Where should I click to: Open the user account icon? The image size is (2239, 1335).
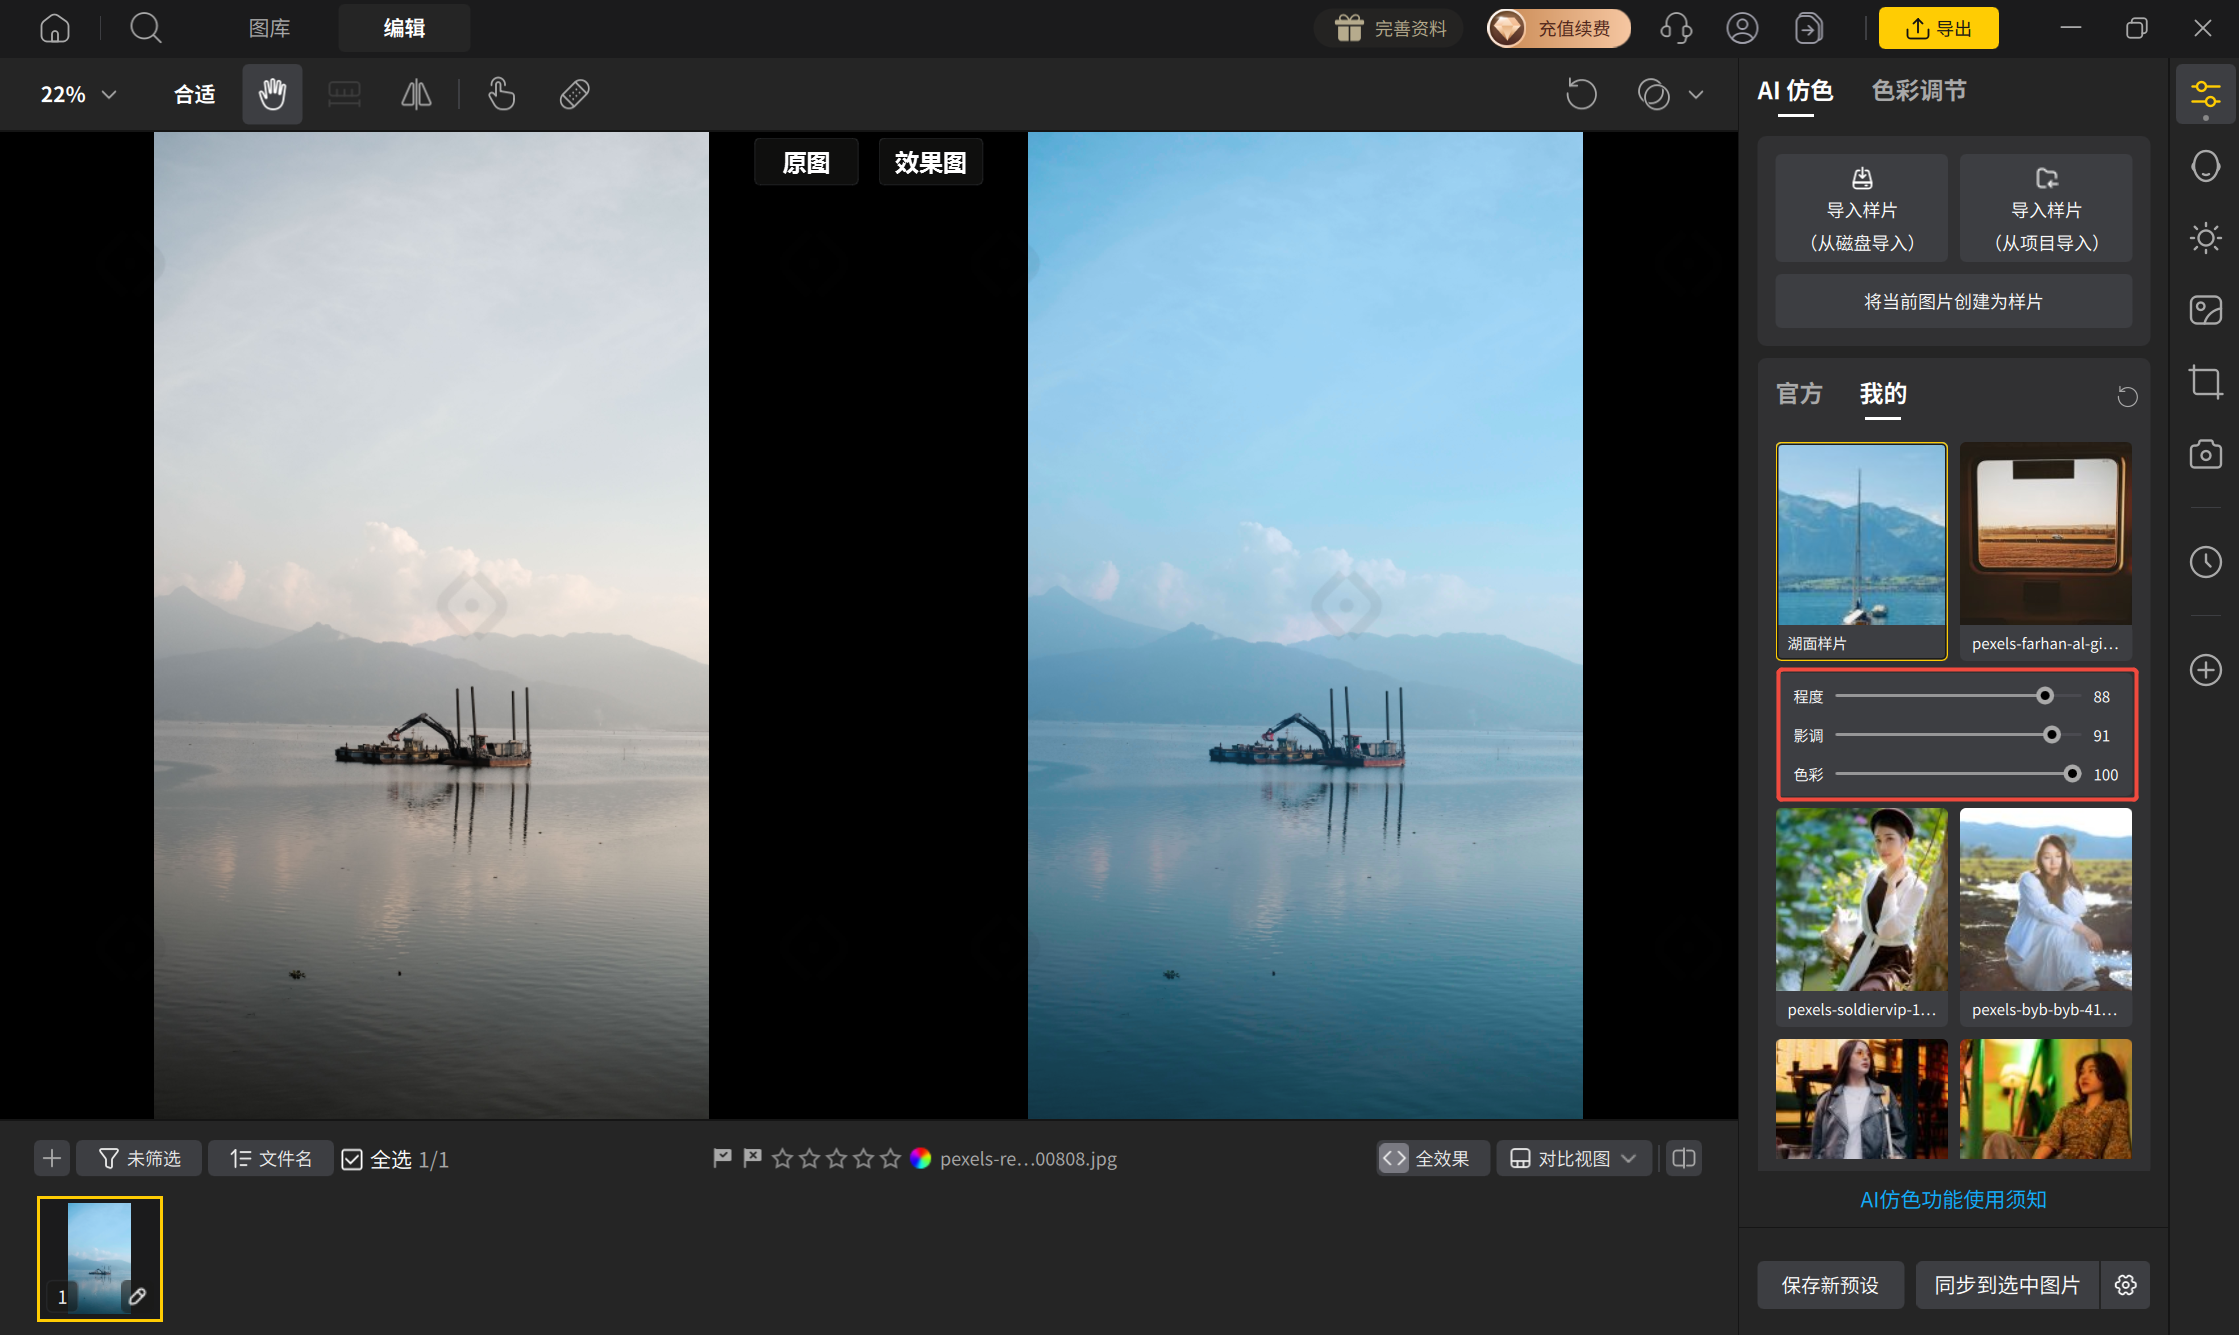coord(1742,28)
